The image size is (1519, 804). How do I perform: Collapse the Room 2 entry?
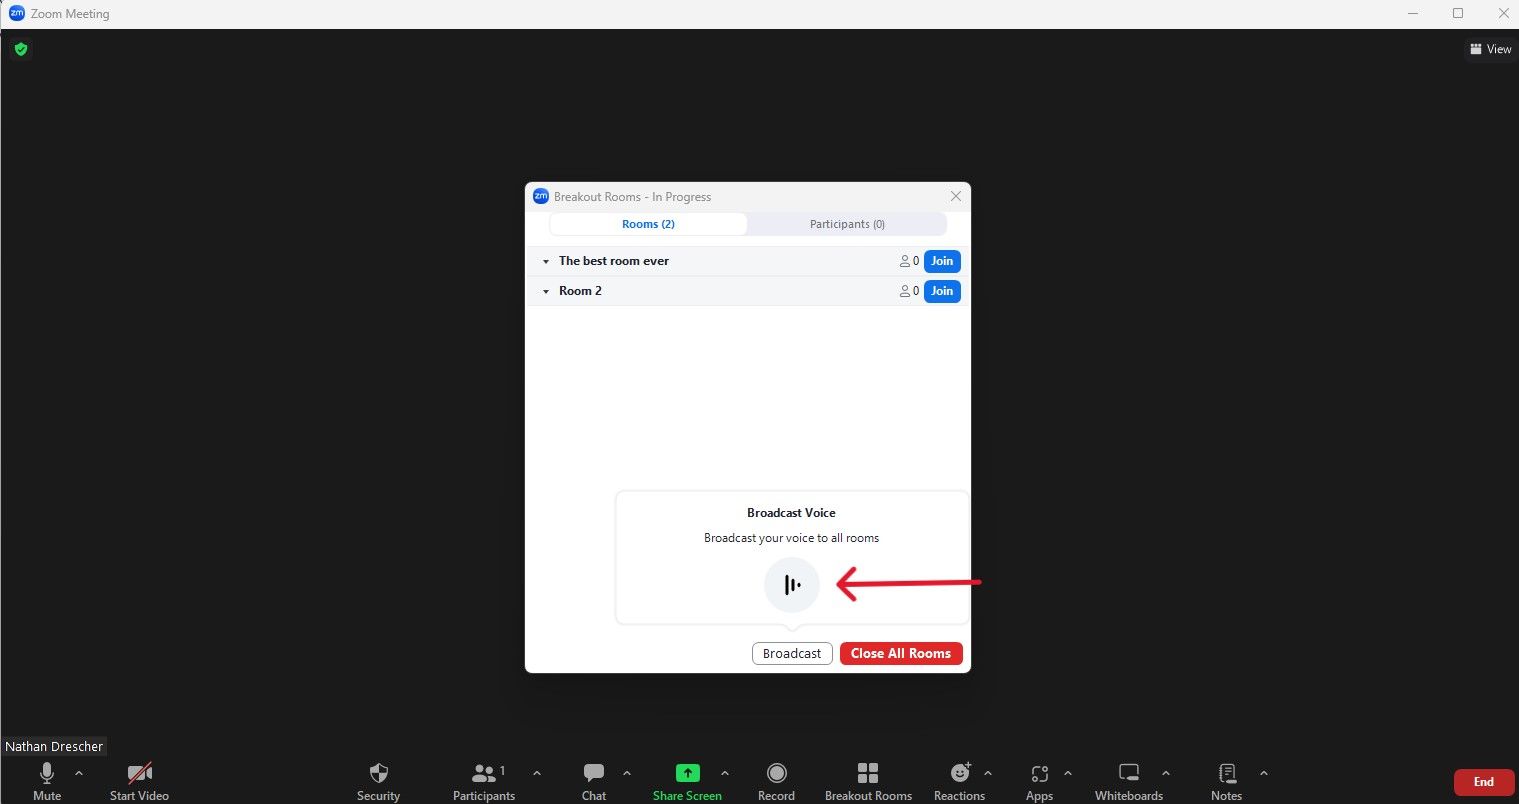(x=546, y=292)
